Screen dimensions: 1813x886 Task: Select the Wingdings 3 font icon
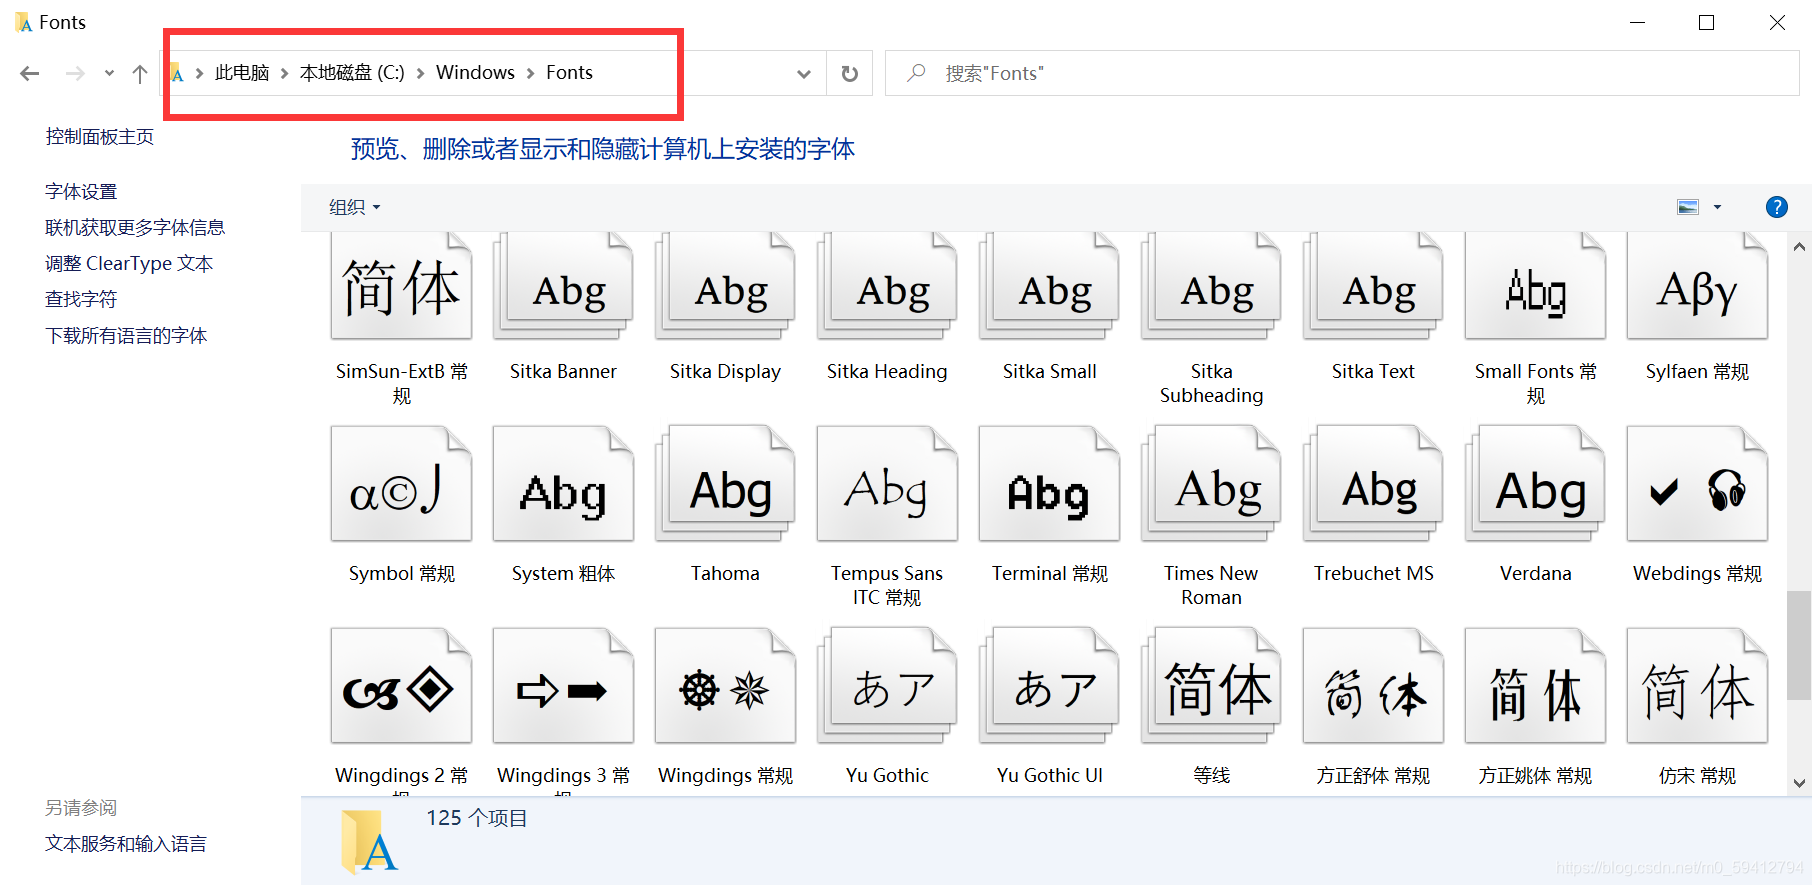pyautogui.click(x=564, y=686)
